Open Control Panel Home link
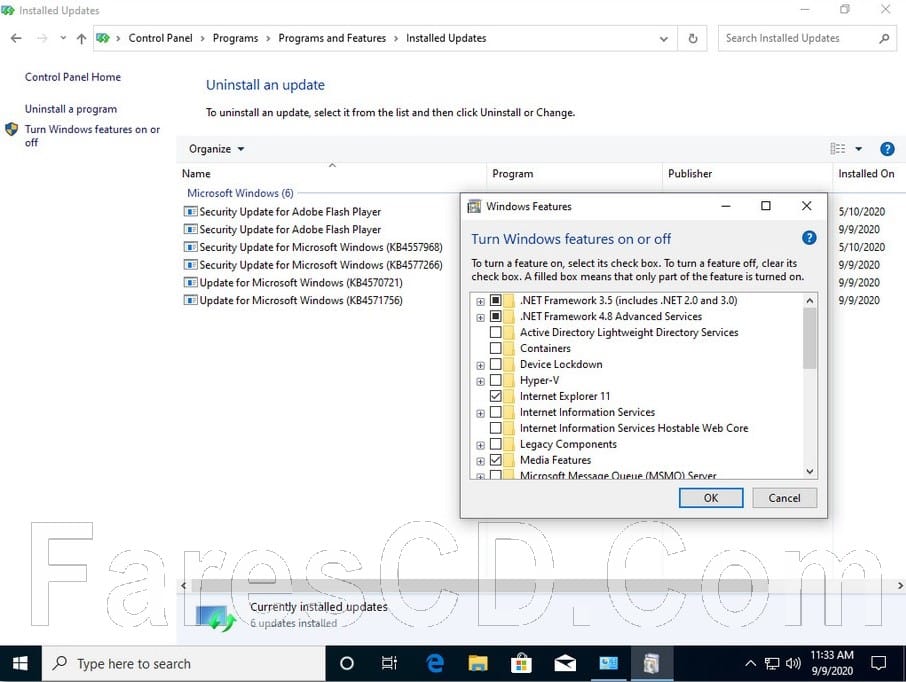 pyautogui.click(x=73, y=77)
